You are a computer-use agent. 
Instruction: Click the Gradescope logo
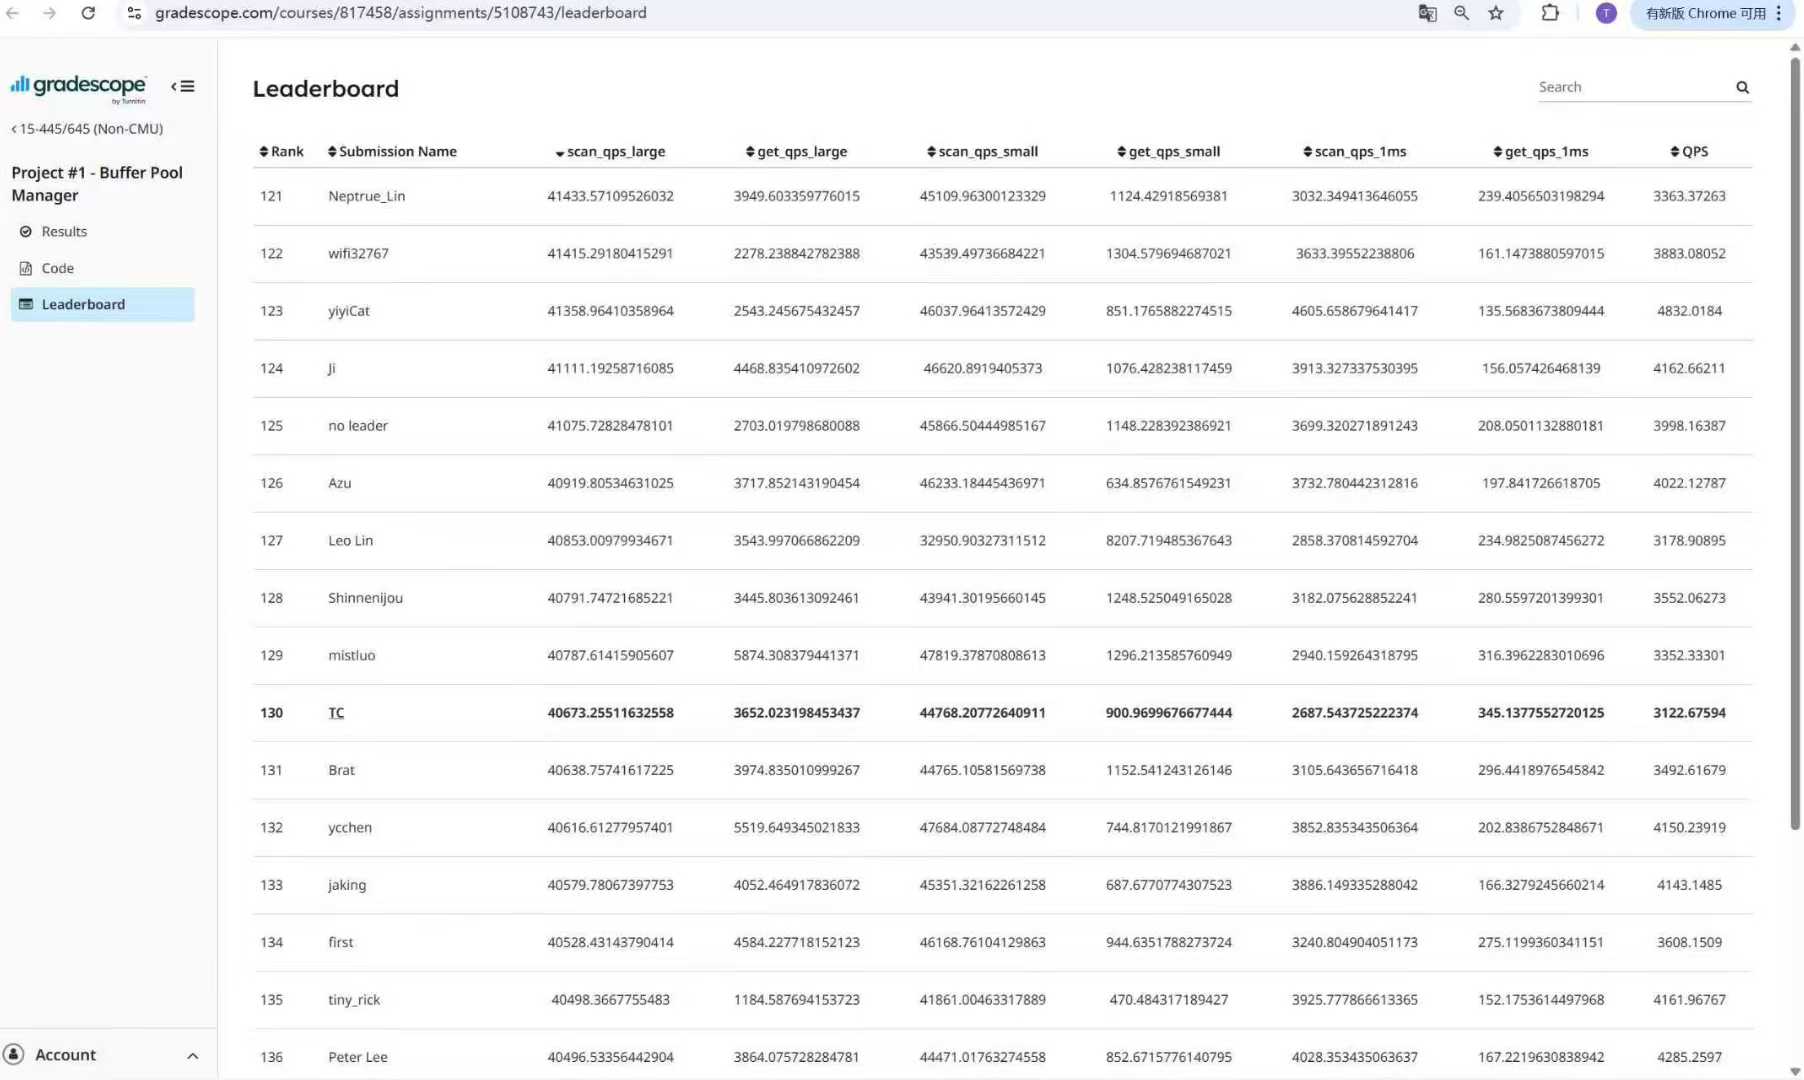[78, 88]
